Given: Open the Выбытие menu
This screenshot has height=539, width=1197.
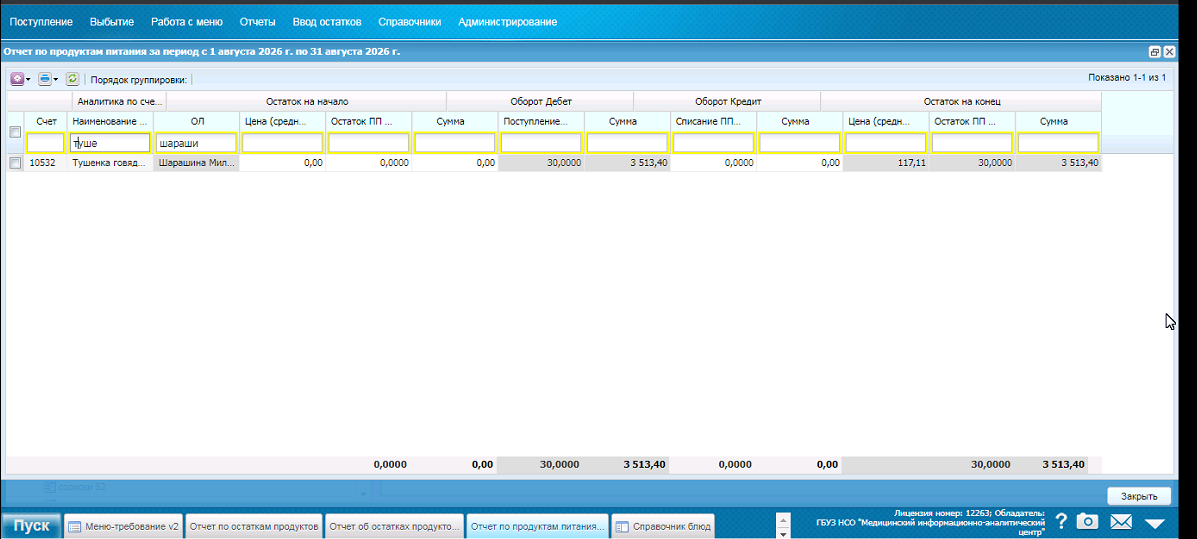Looking at the screenshot, I should [x=111, y=22].
